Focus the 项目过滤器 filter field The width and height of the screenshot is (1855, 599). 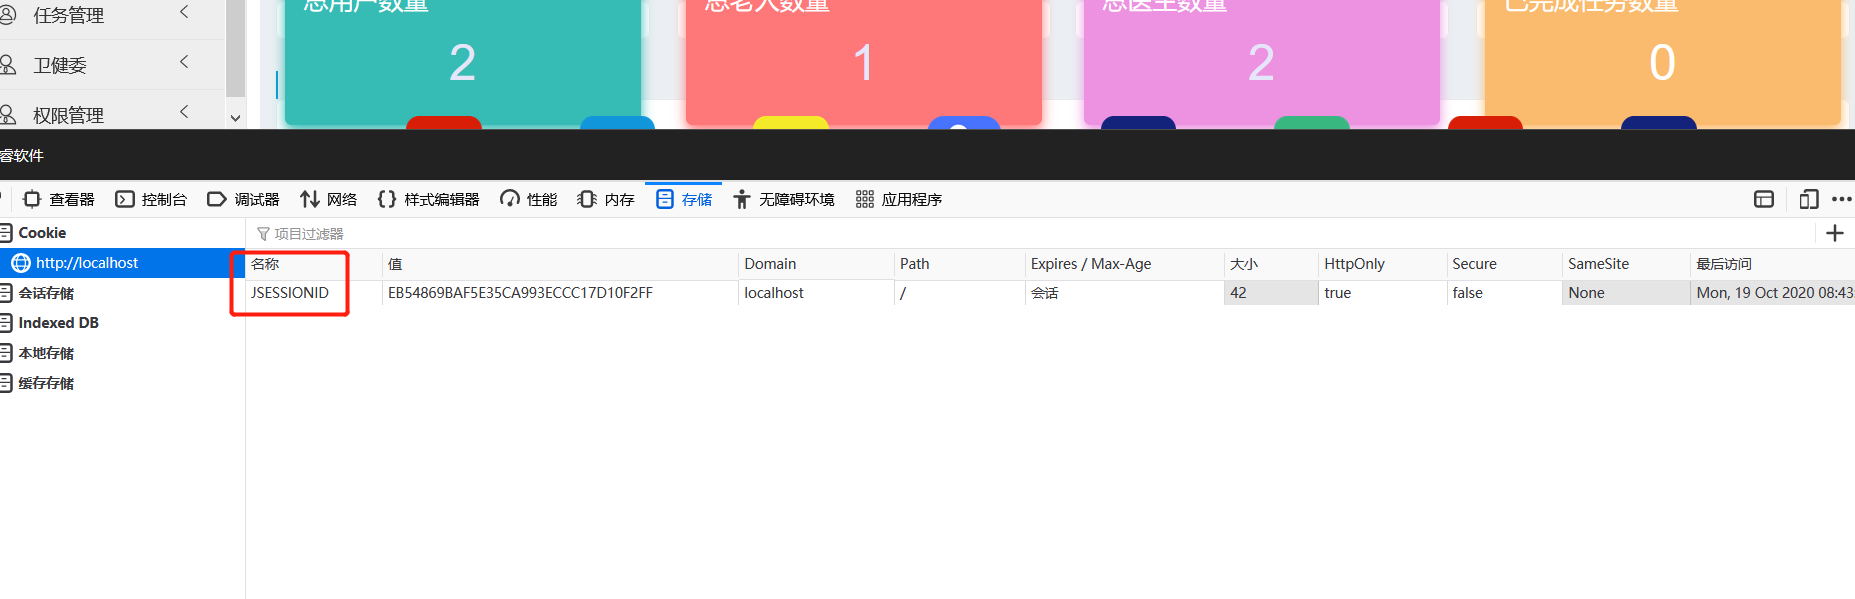point(1030,233)
